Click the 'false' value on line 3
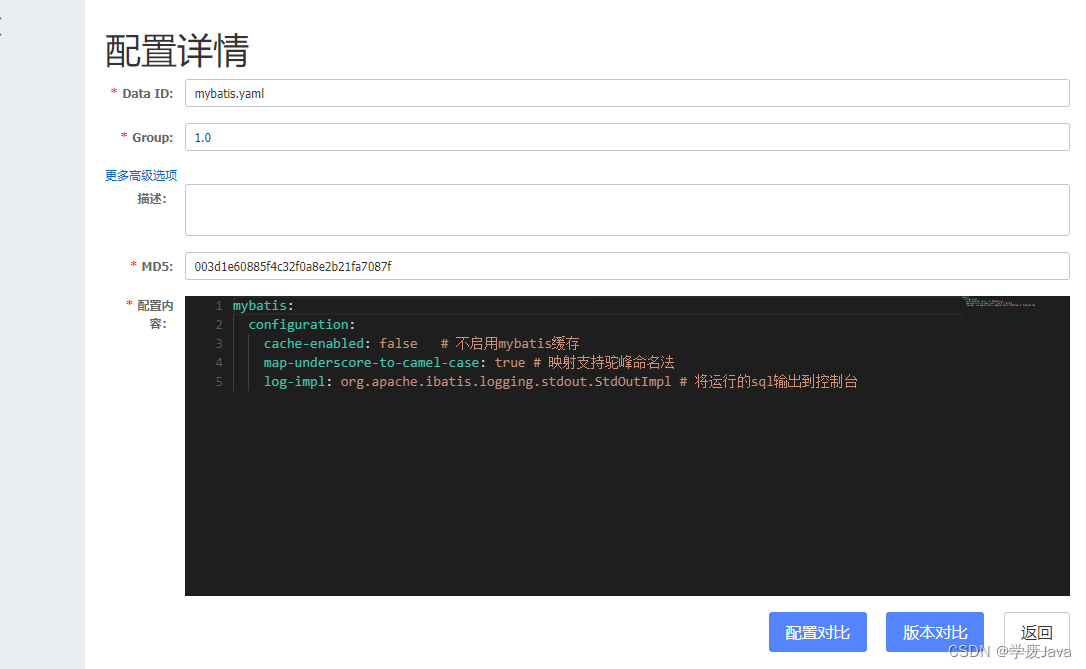 coord(398,344)
